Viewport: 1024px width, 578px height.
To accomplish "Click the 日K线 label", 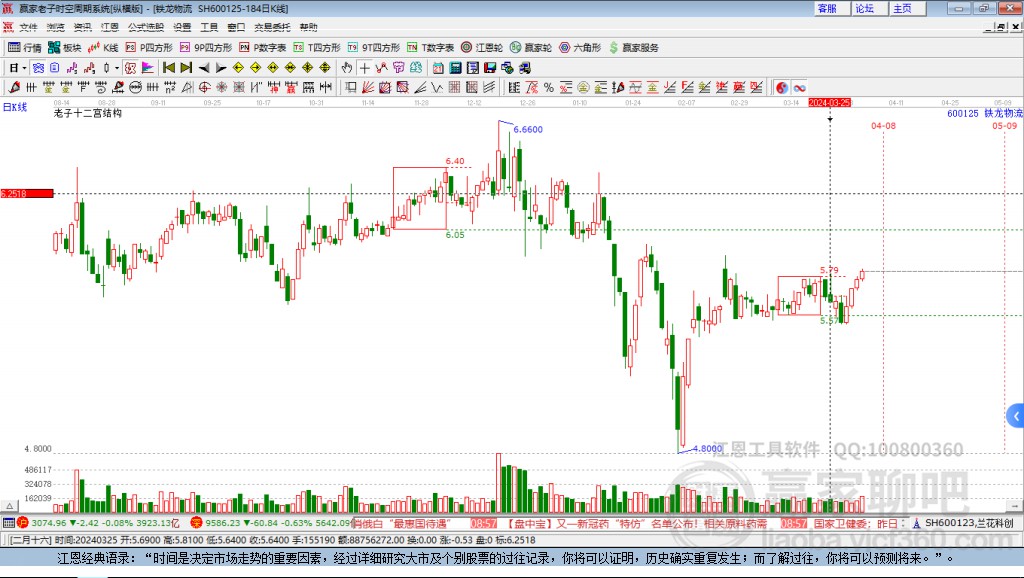I will coord(15,107).
